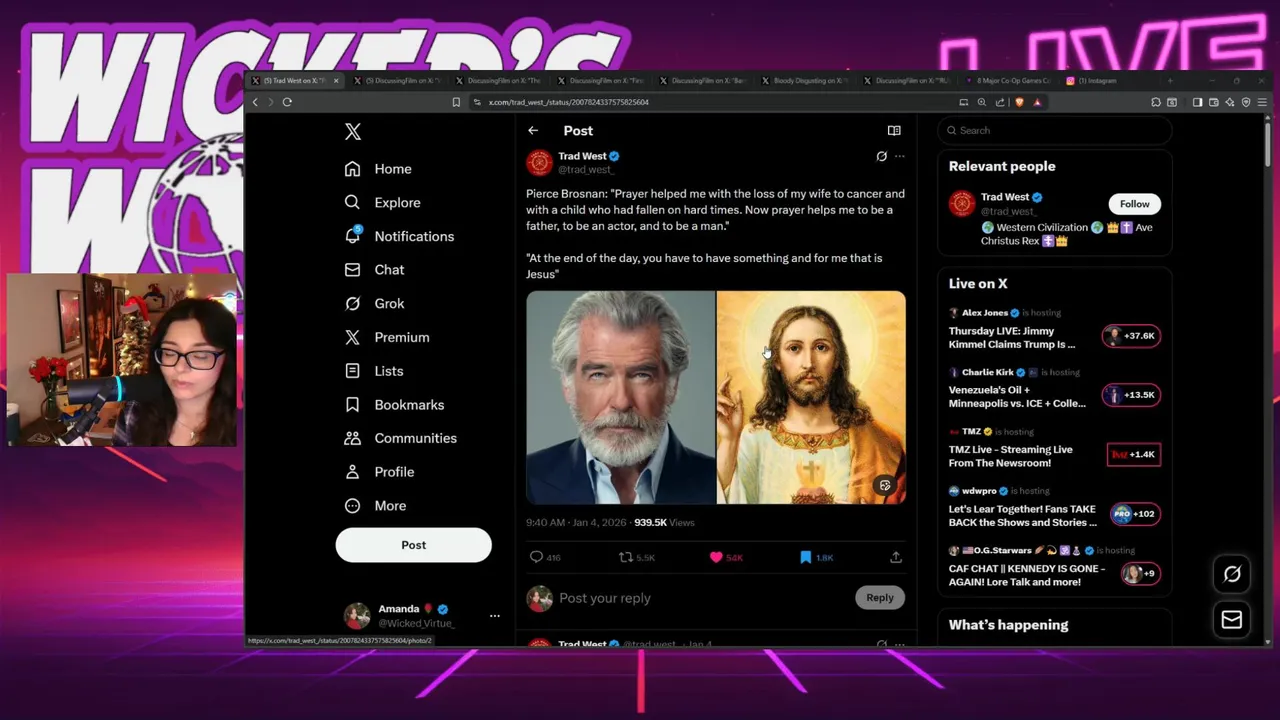The image size is (1280, 720).
Task: Reload the page in browser
Action: coord(287,102)
